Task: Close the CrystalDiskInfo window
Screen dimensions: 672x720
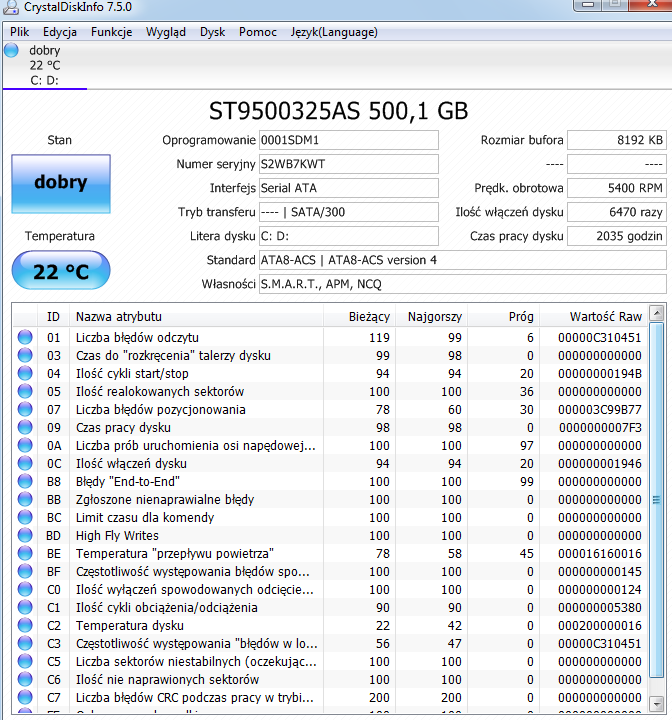Action: (x=652, y=5)
